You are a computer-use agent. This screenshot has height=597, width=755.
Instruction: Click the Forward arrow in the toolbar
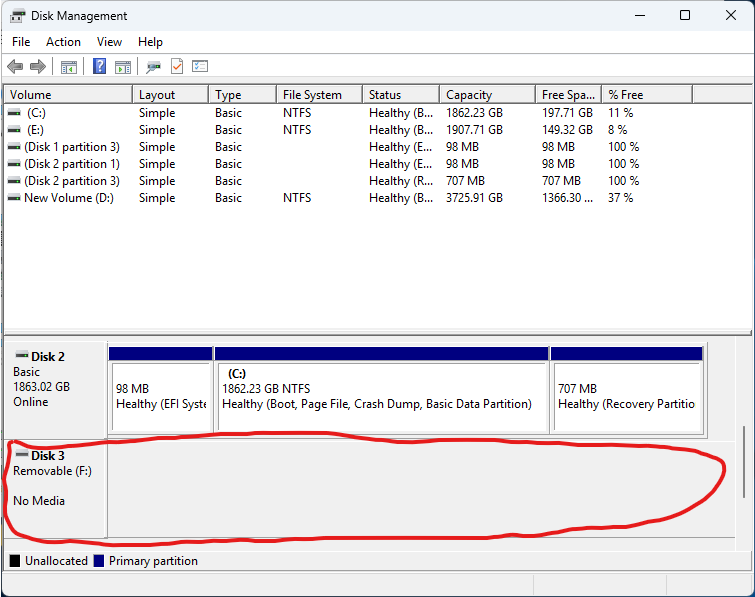[38, 67]
